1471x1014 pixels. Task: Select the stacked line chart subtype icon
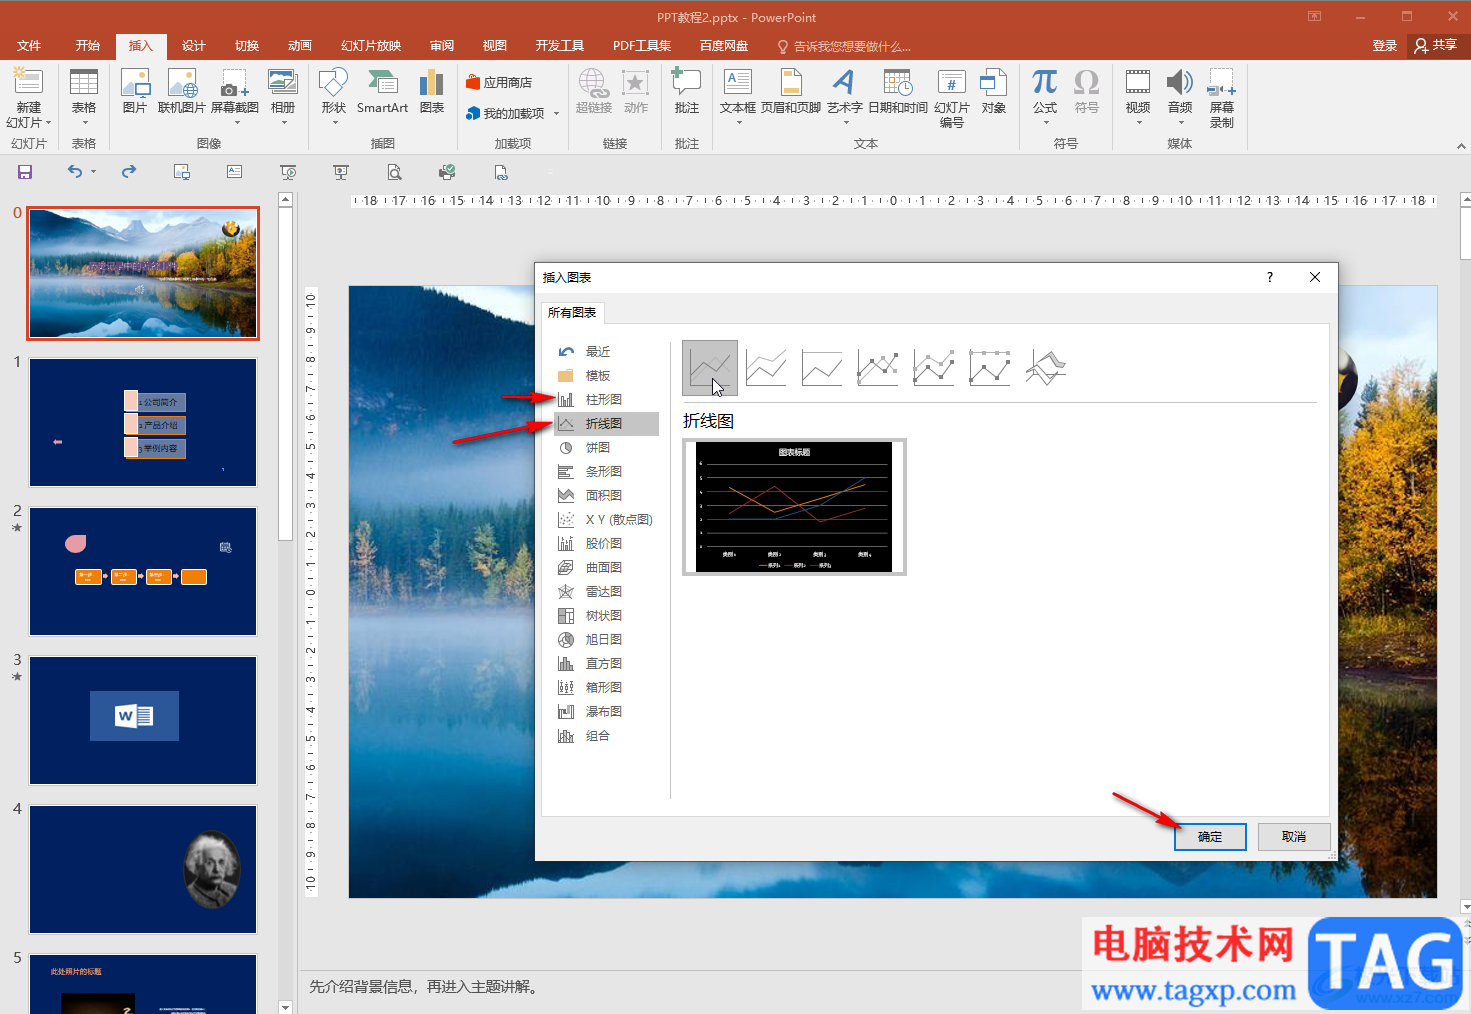click(766, 368)
